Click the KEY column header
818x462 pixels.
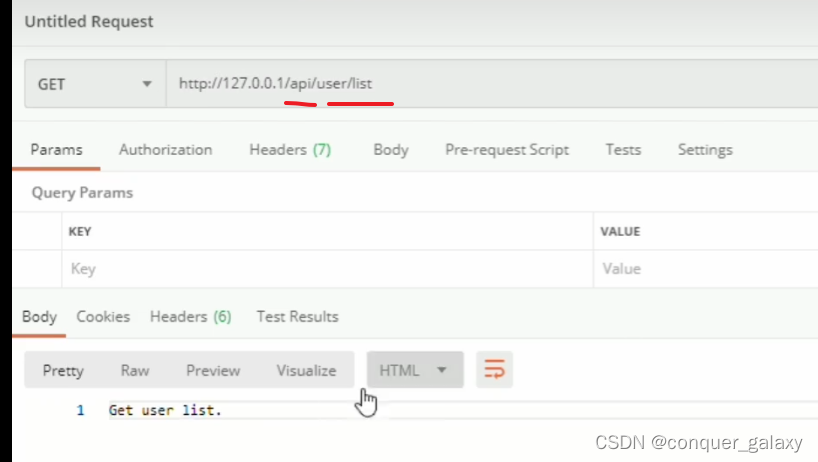80,232
